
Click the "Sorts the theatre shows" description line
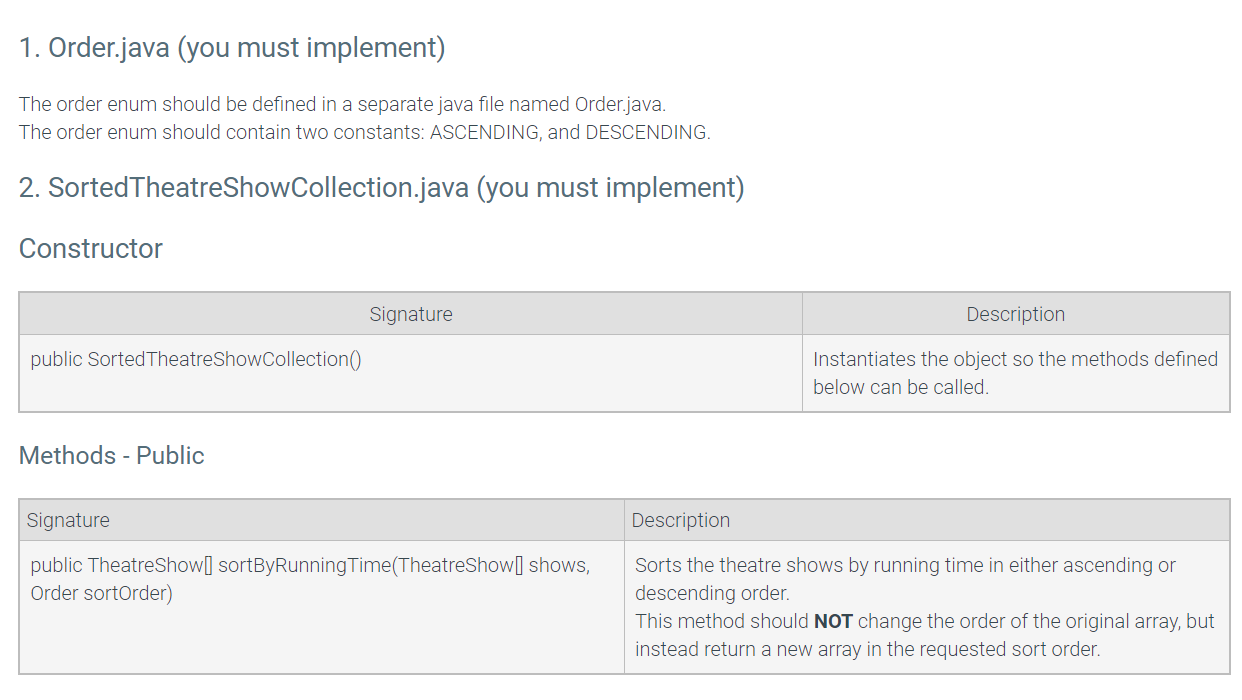point(905,565)
